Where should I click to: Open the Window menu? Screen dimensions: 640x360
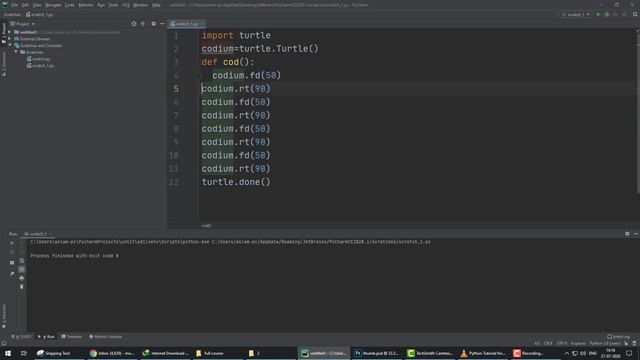[141, 5]
